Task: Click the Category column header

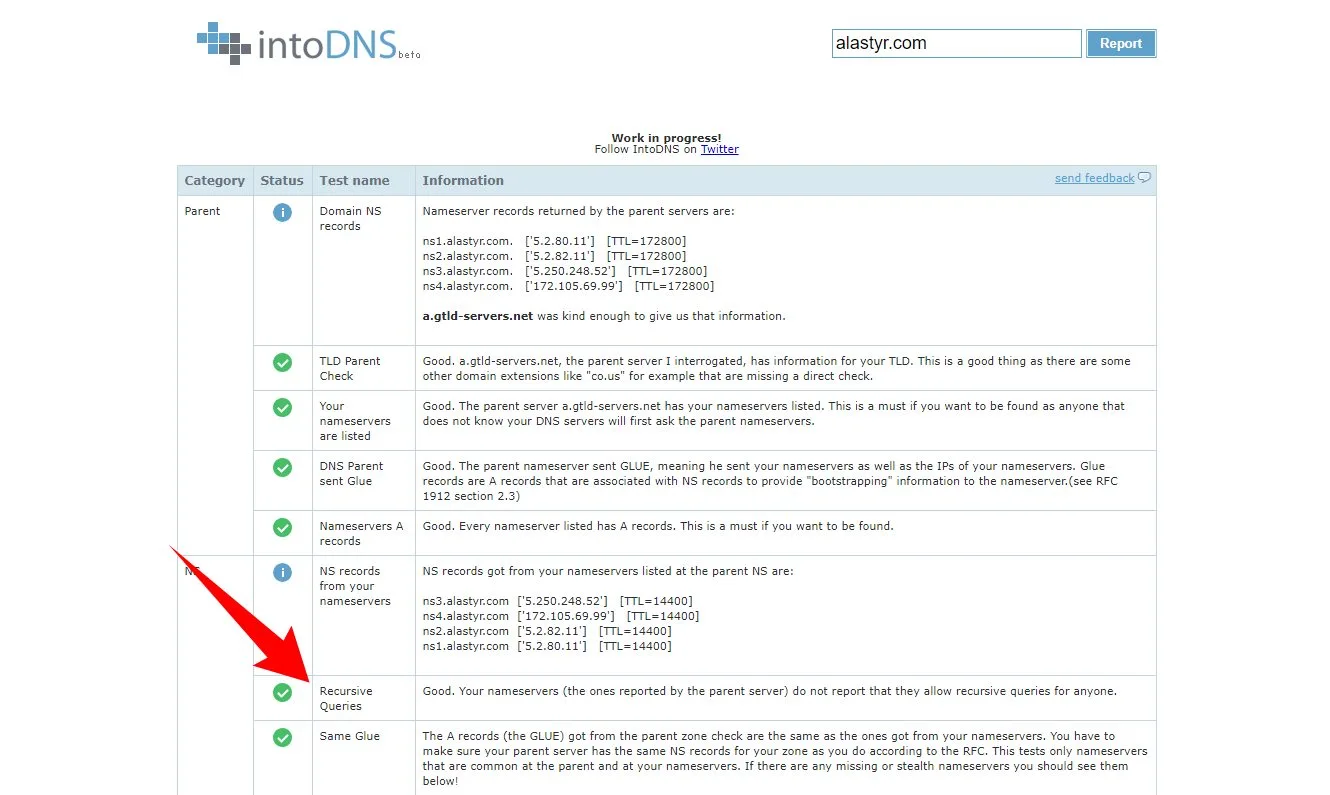Action: (x=214, y=181)
